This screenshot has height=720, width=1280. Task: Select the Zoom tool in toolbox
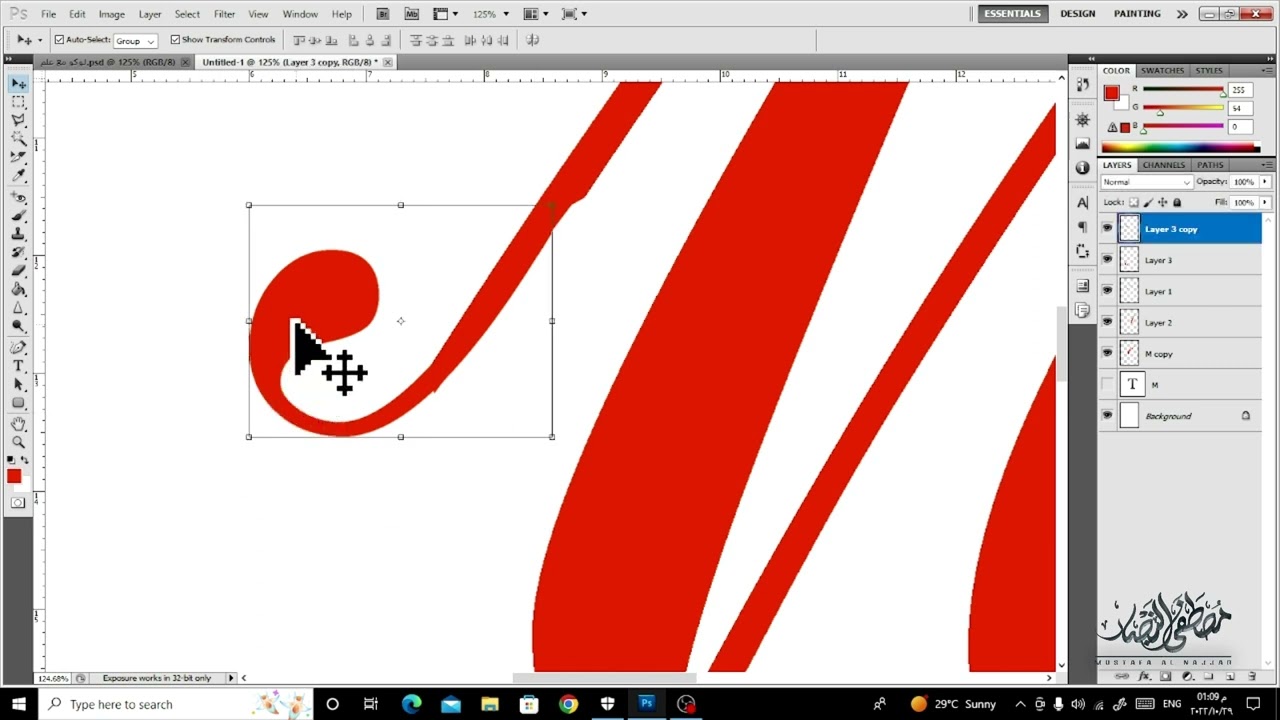(18, 442)
